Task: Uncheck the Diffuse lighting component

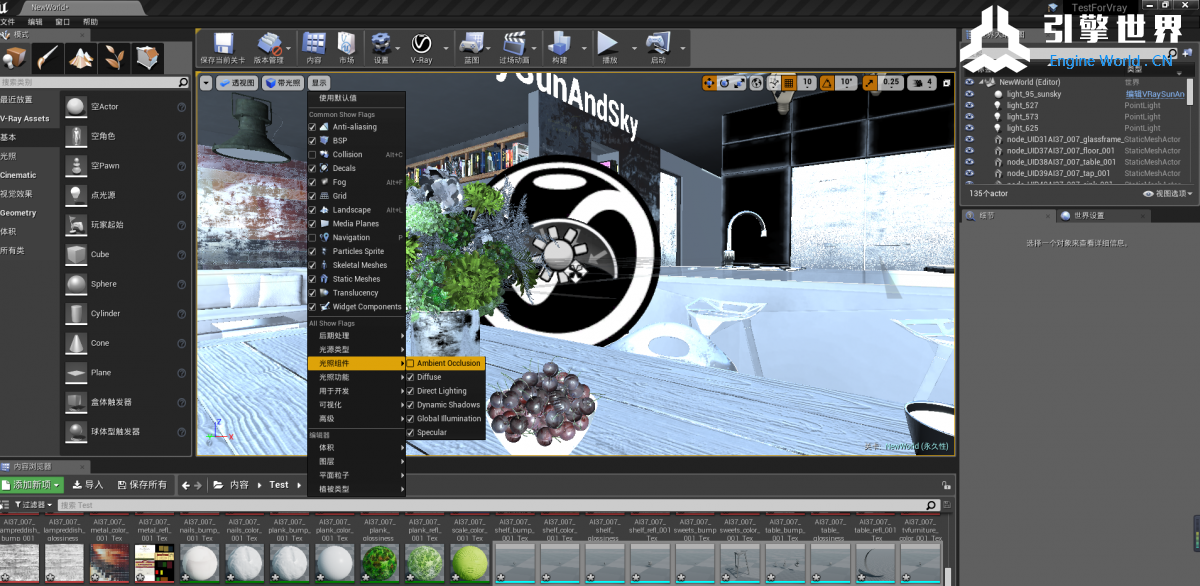Action: coord(411,377)
